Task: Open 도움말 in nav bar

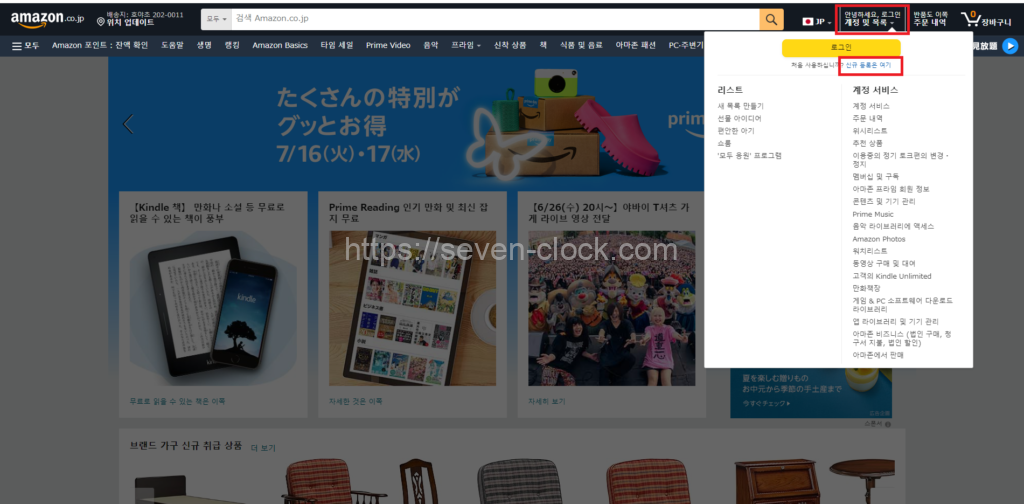Action: pos(172,46)
